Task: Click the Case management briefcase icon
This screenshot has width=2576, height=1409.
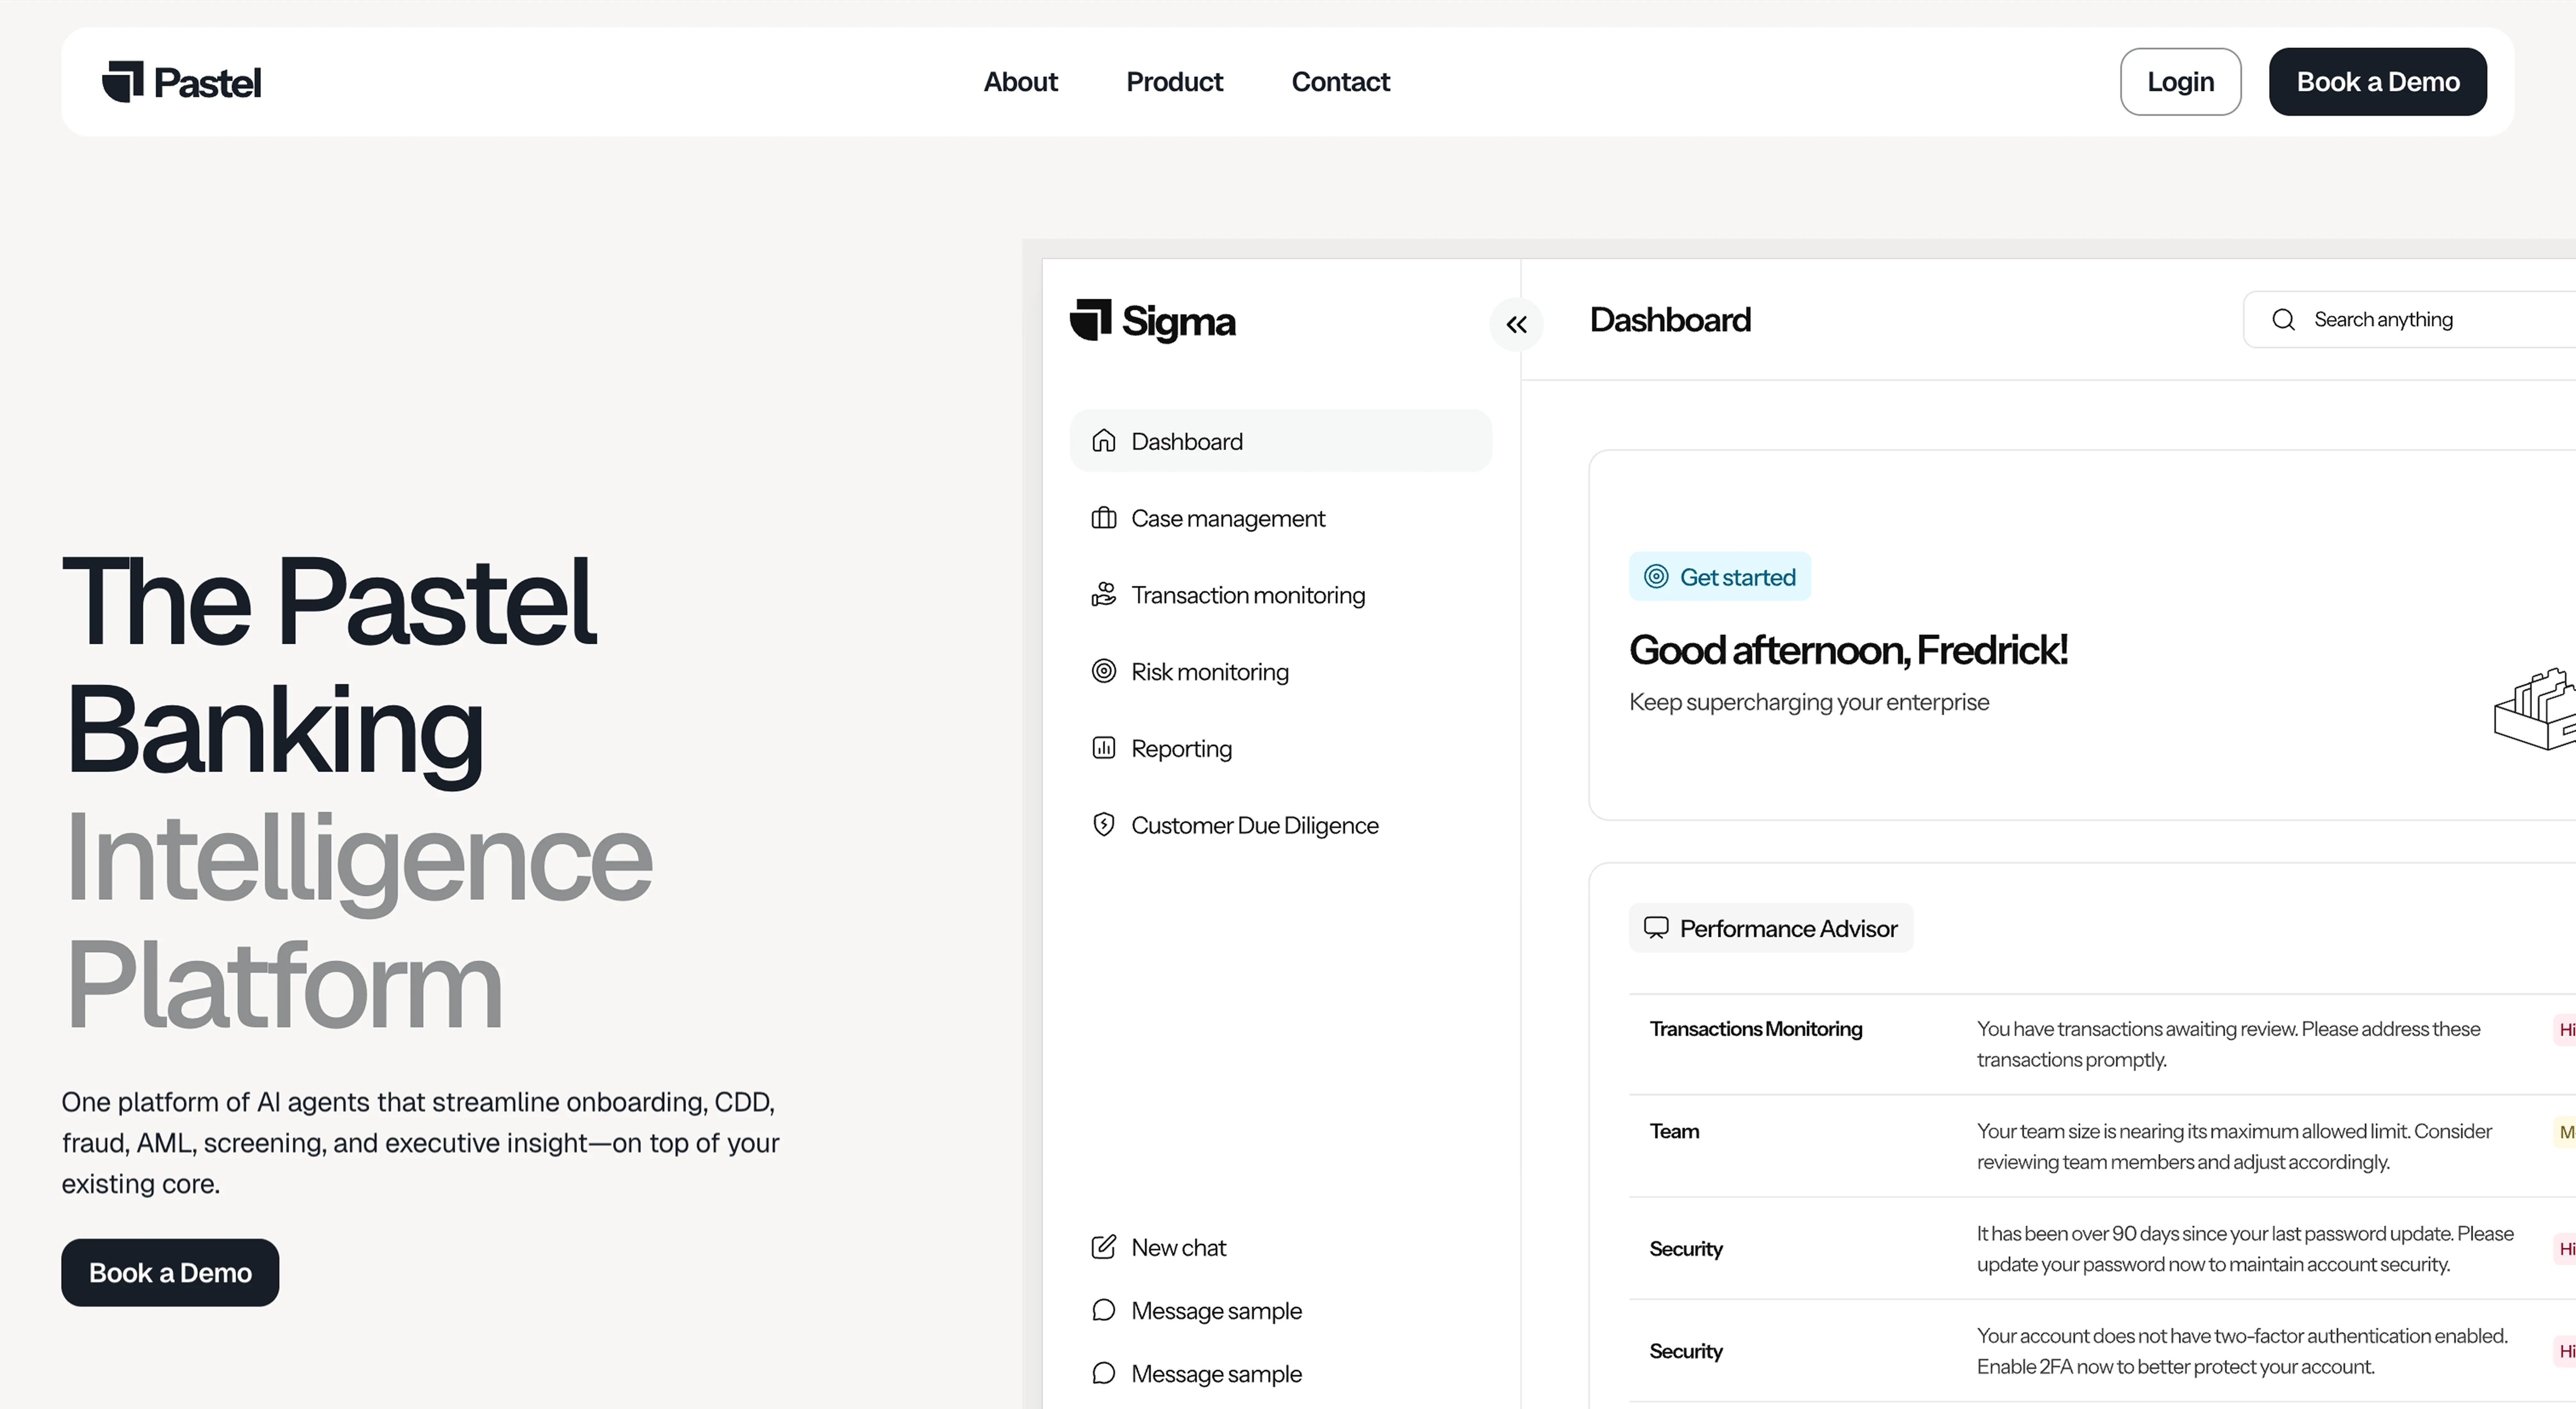Action: pos(1103,518)
